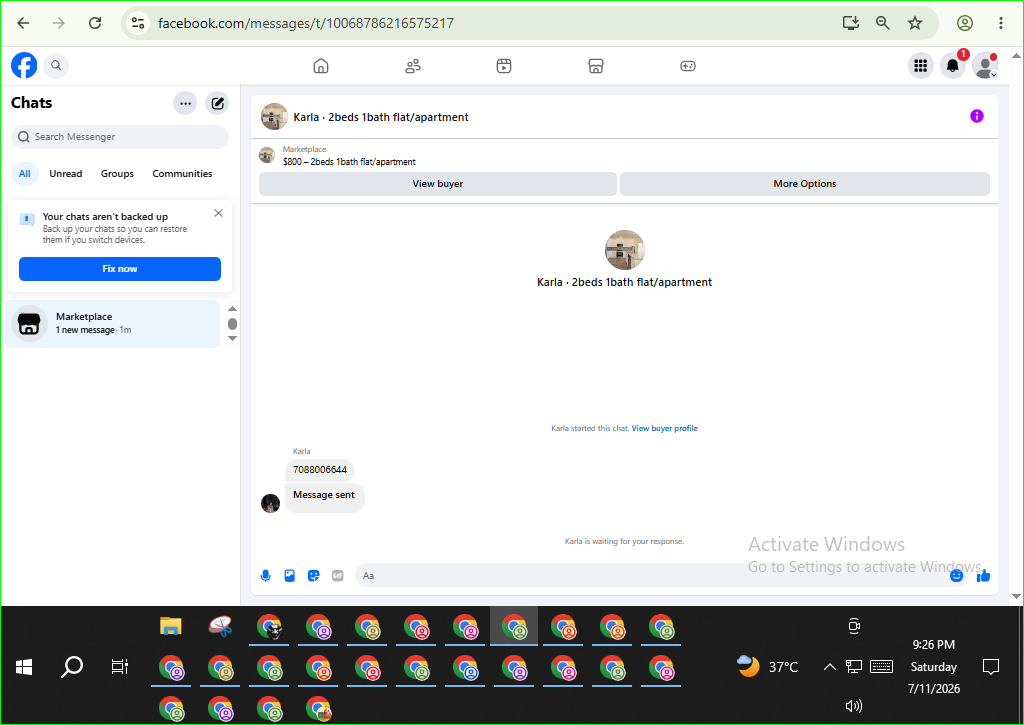Open Windows taskbar search

point(72,667)
